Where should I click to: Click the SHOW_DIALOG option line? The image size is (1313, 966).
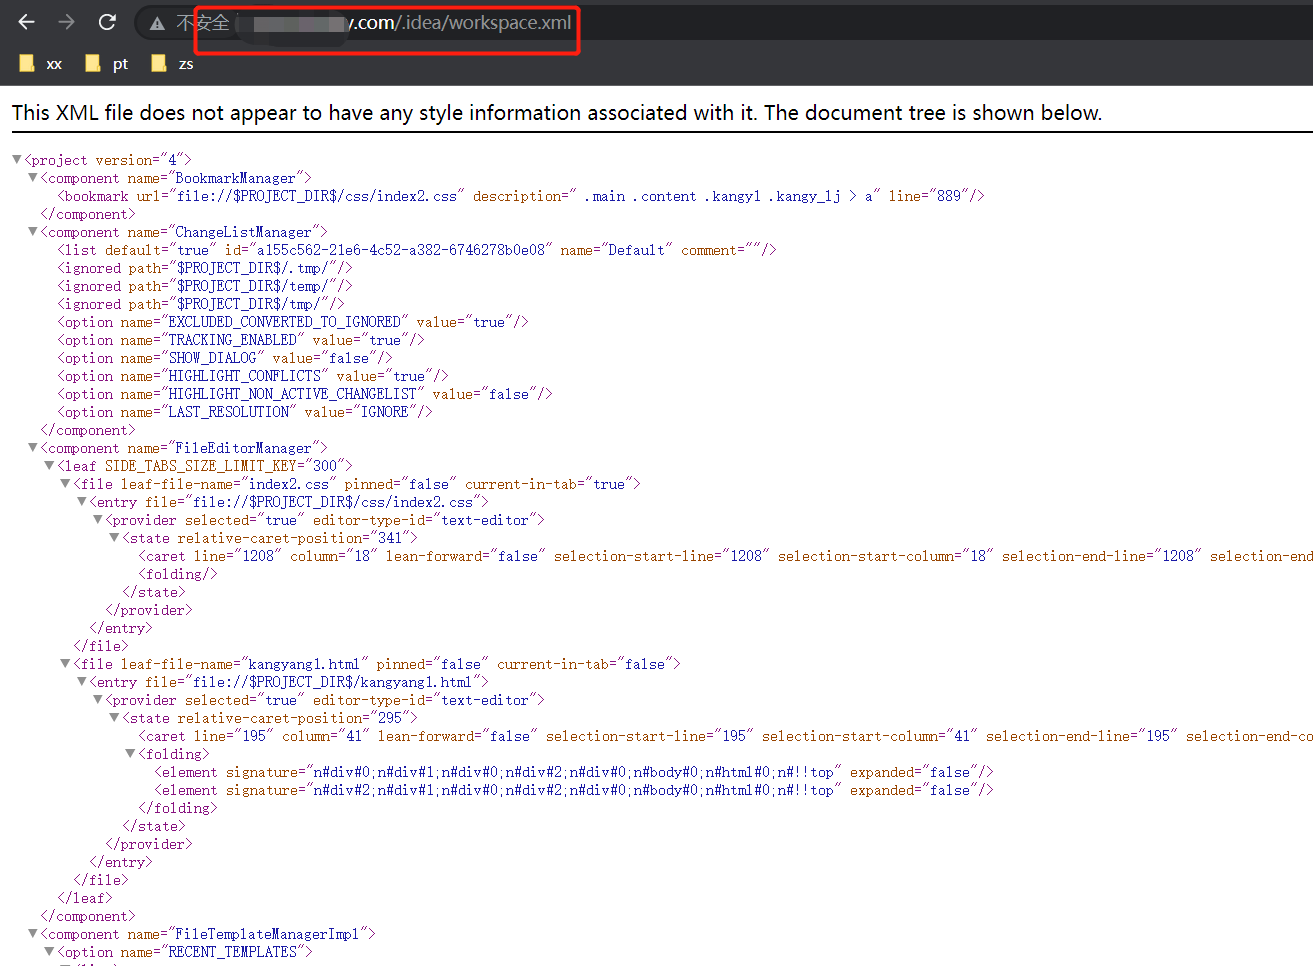click(224, 358)
